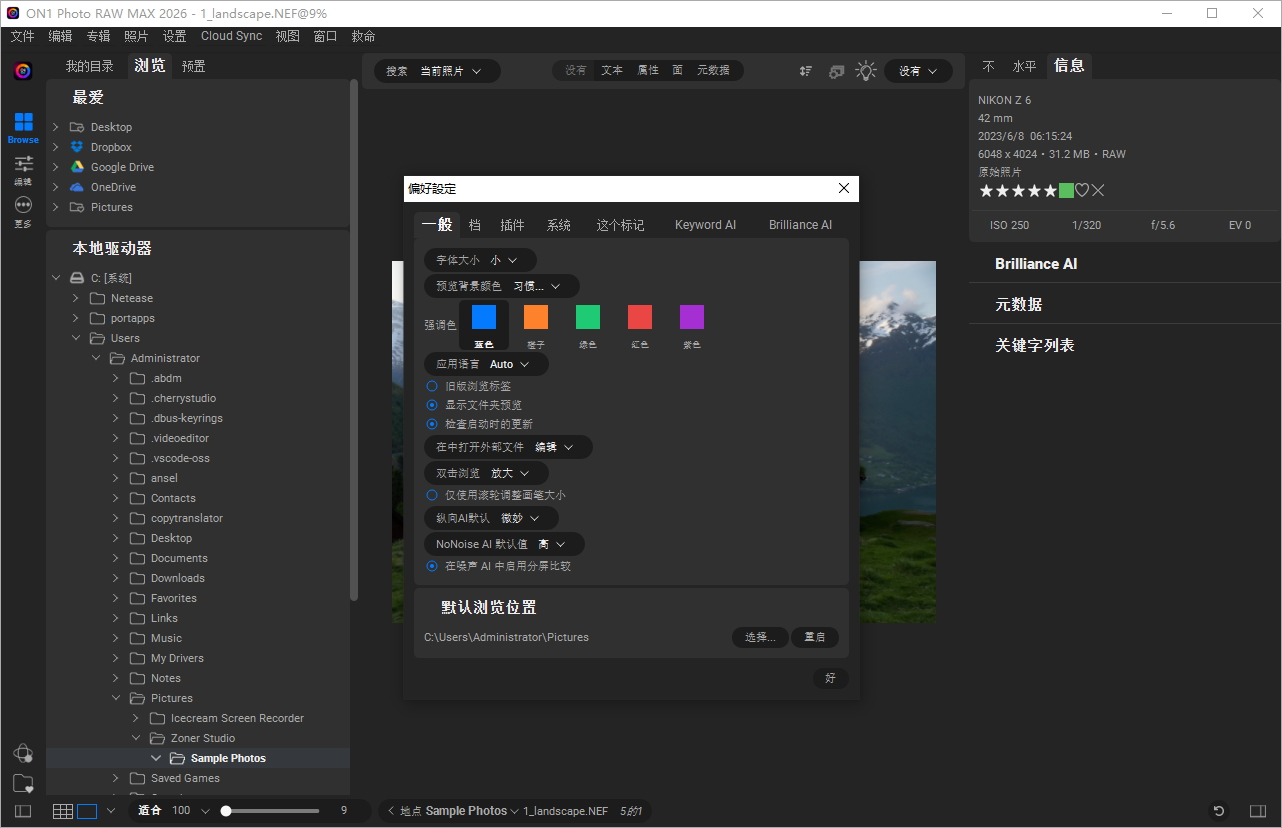Click the quick slideshow icon in top toolbar
The height and width of the screenshot is (828, 1282).
click(x=836, y=70)
